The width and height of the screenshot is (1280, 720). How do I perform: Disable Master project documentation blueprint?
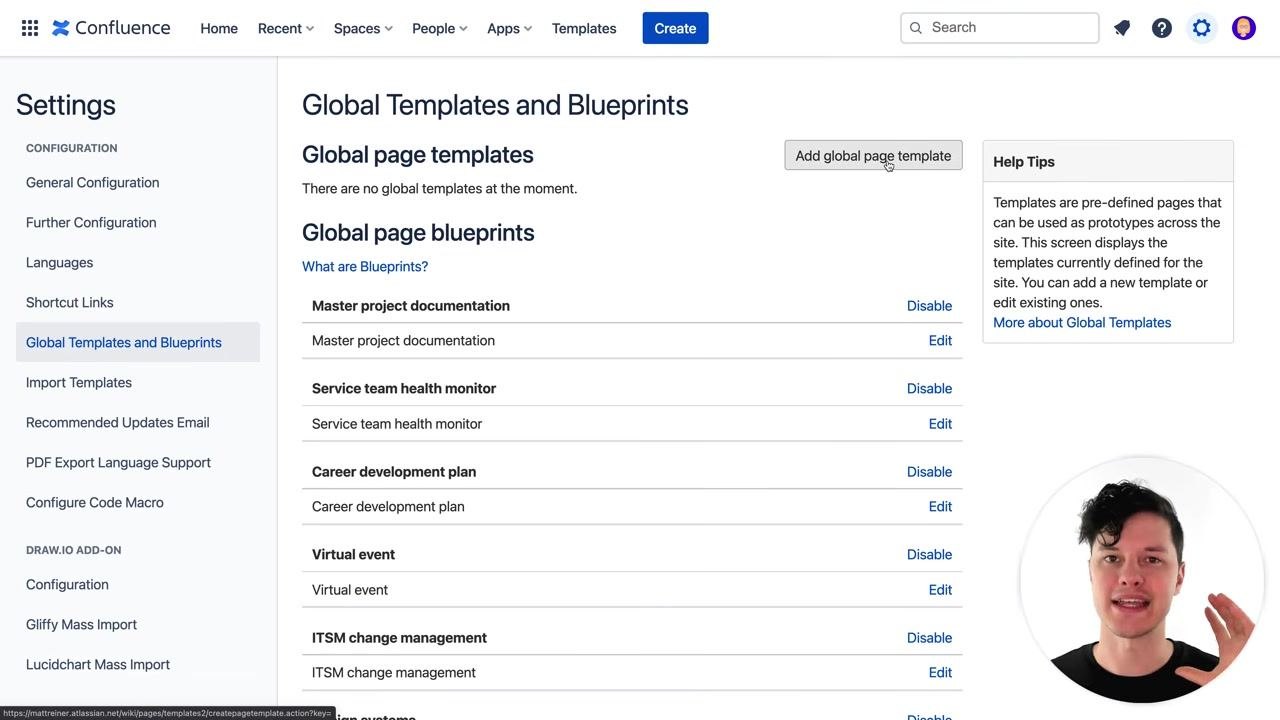929,305
